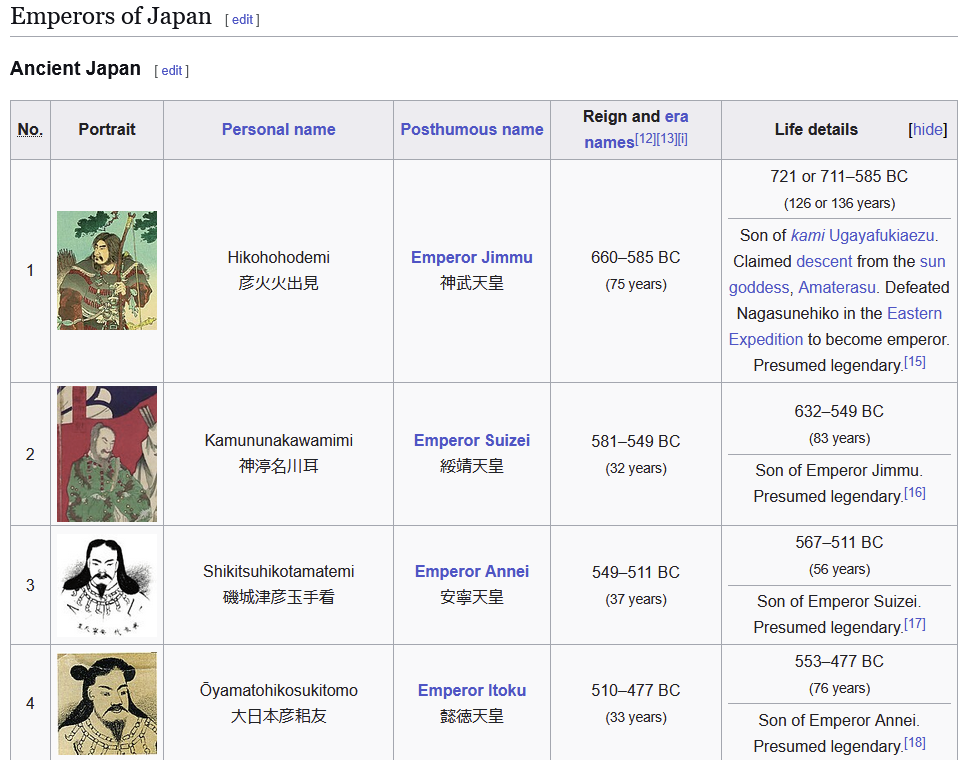This screenshot has width=976, height=760.
Task: Open citation 18 in Itoku's life details
Action: coord(914,743)
